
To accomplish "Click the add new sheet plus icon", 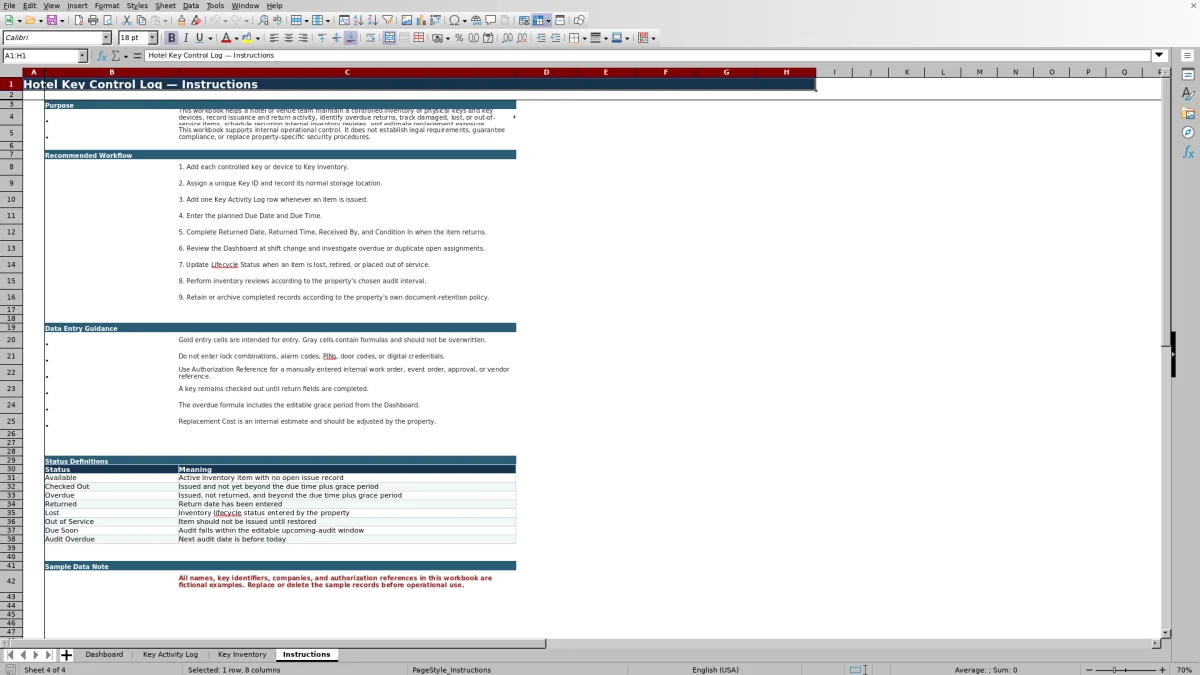I will click(x=67, y=655).
